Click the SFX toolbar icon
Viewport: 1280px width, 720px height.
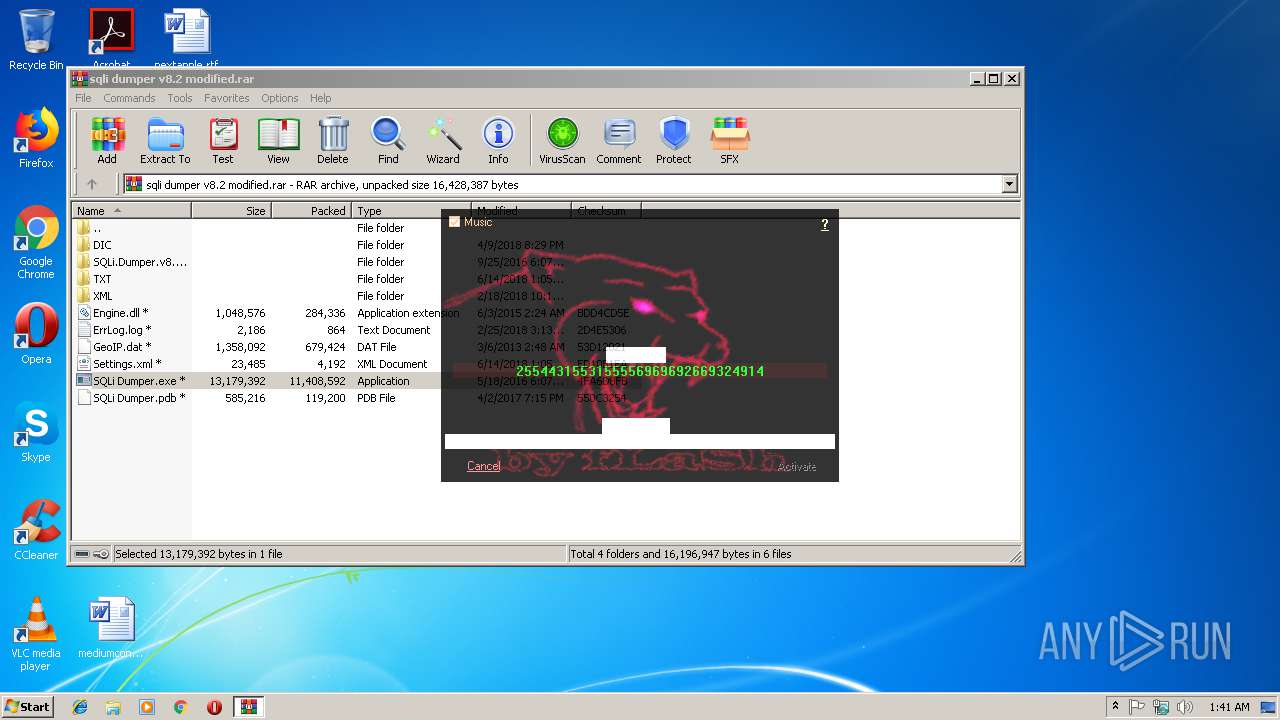pos(730,141)
